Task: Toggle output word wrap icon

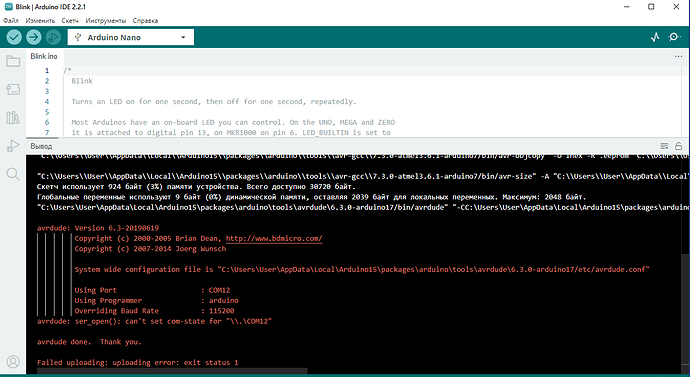Action: [x=664, y=146]
